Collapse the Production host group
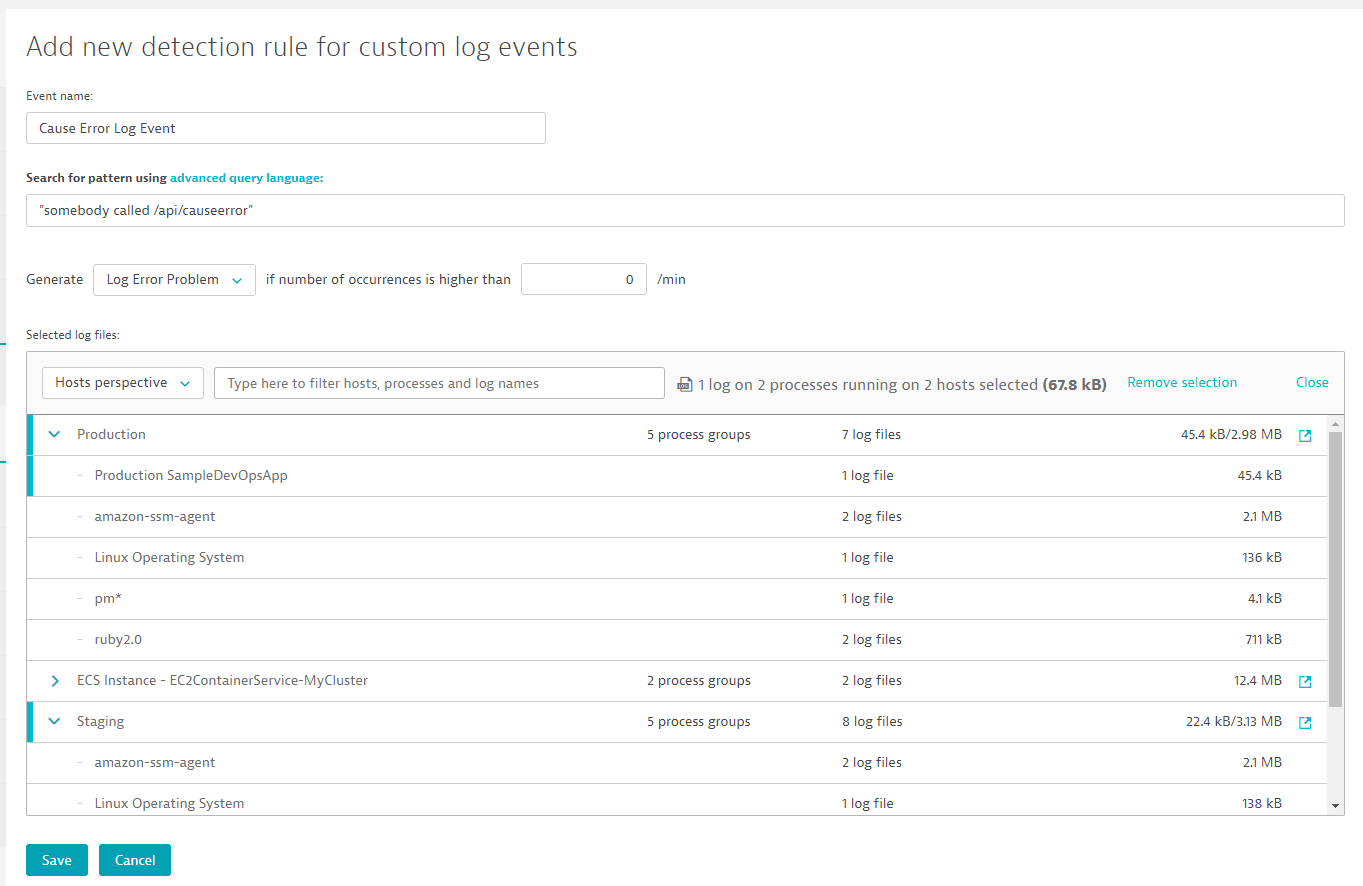Screen dimensions: 1363x886 pos(55,435)
